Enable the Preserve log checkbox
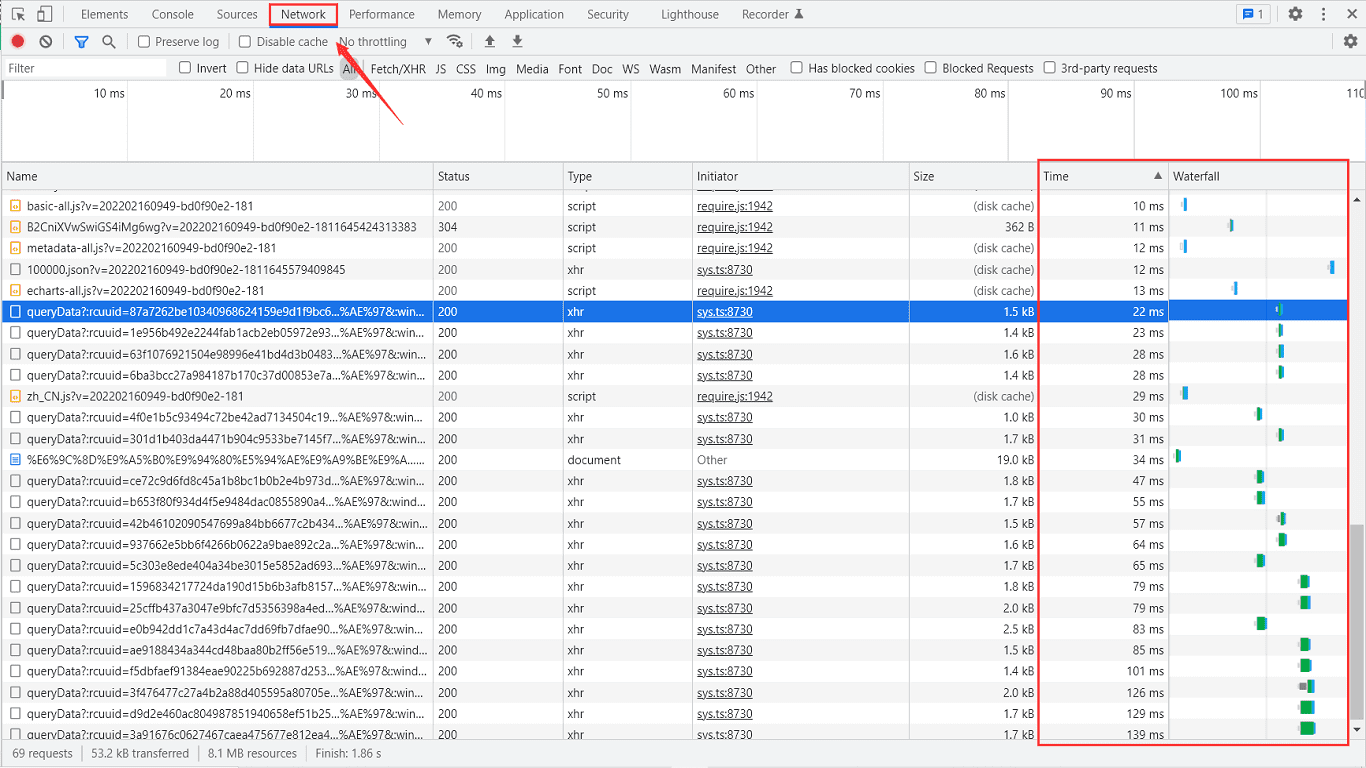The height and width of the screenshot is (768, 1366). pos(144,41)
